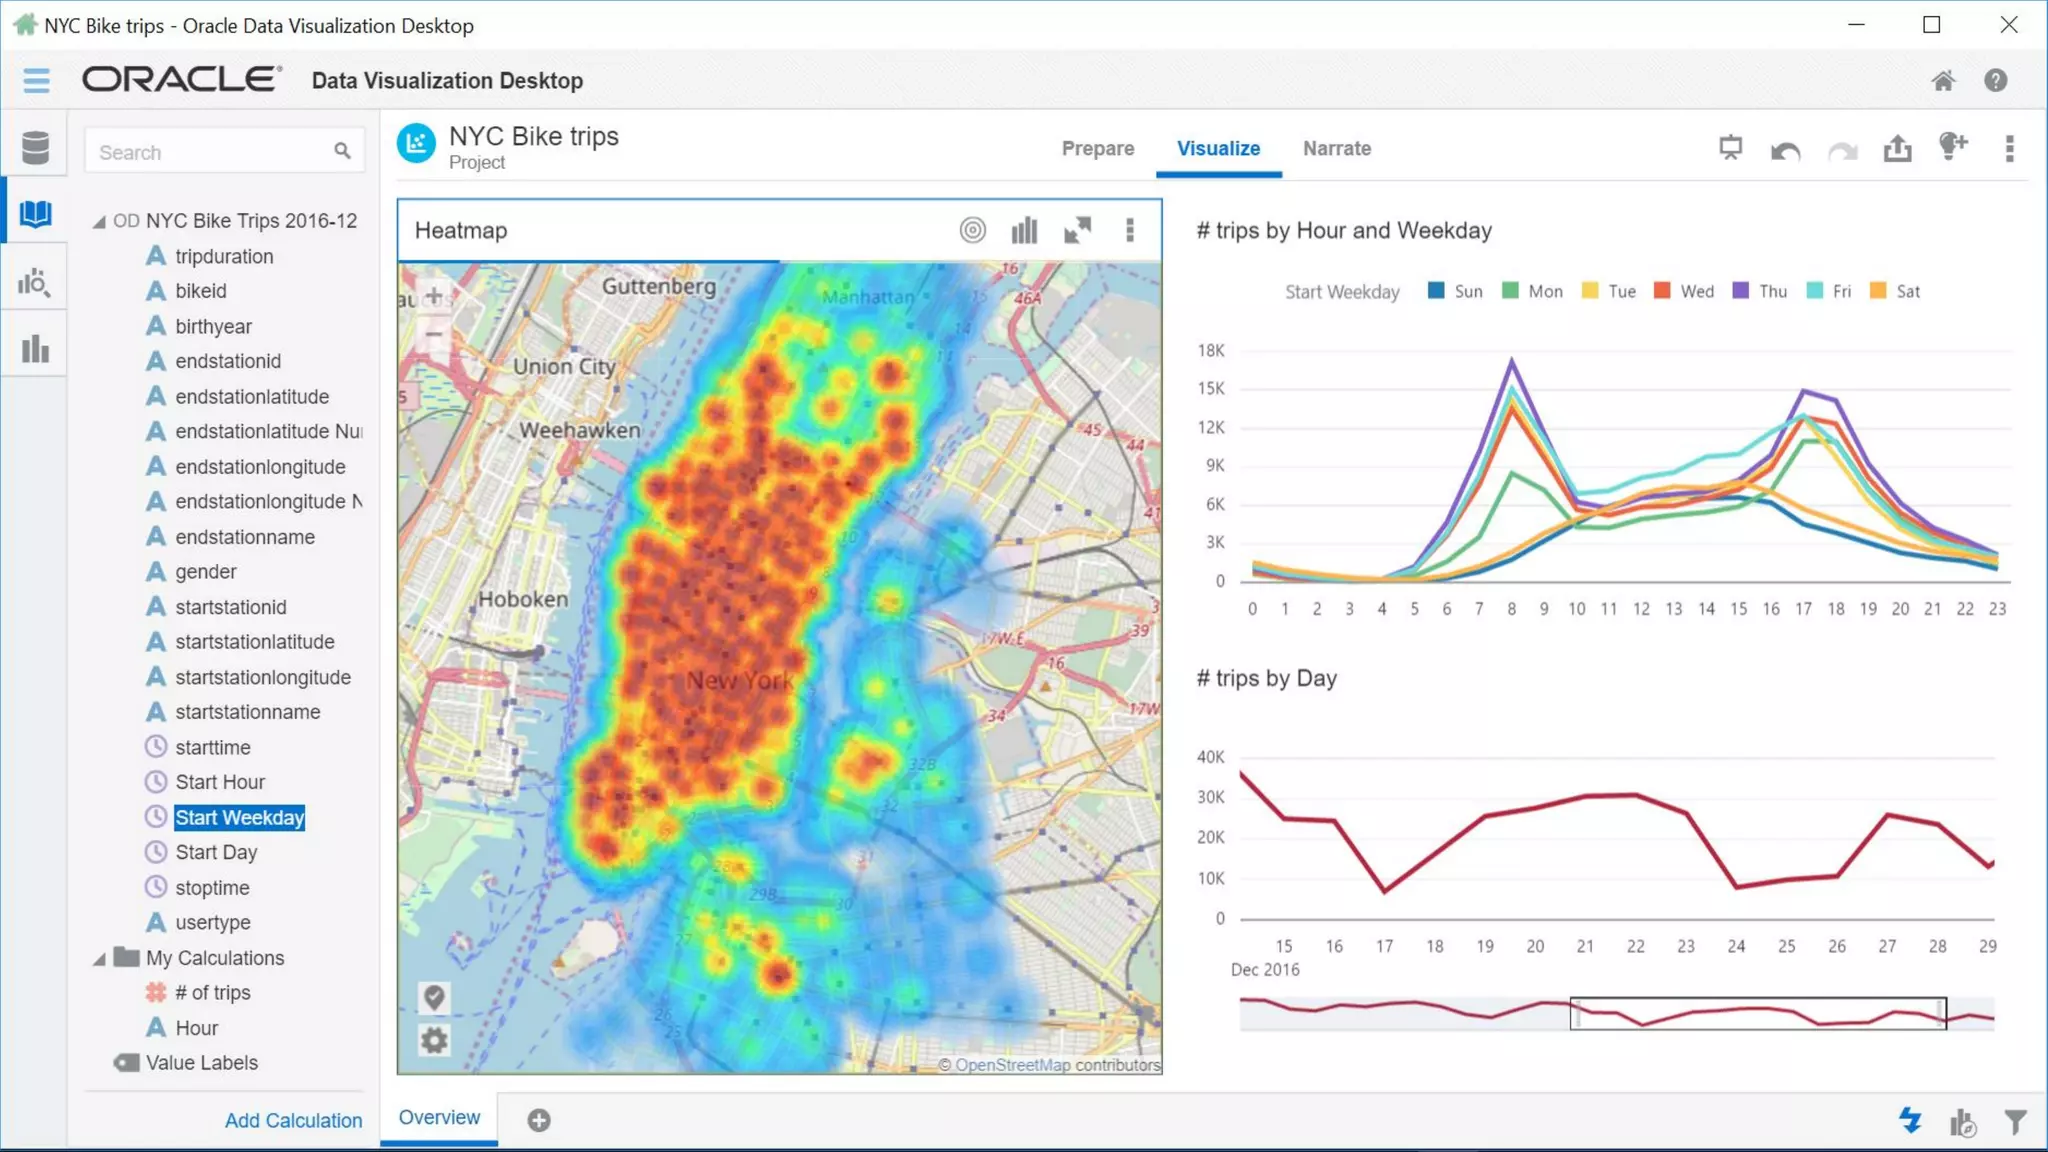Image resolution: width=2048 pixels, height=1152 pixels.
Task: Open the Data Elements database panel
Action: pyautogui.click(x=35, y=148)
